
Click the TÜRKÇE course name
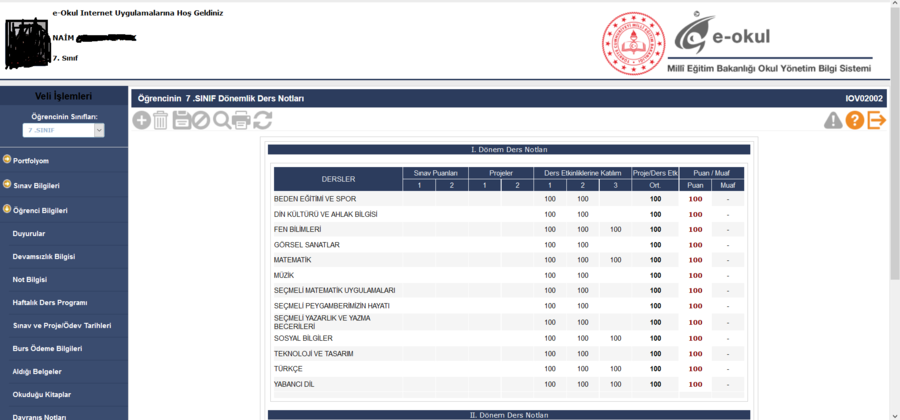coord(288,369)
